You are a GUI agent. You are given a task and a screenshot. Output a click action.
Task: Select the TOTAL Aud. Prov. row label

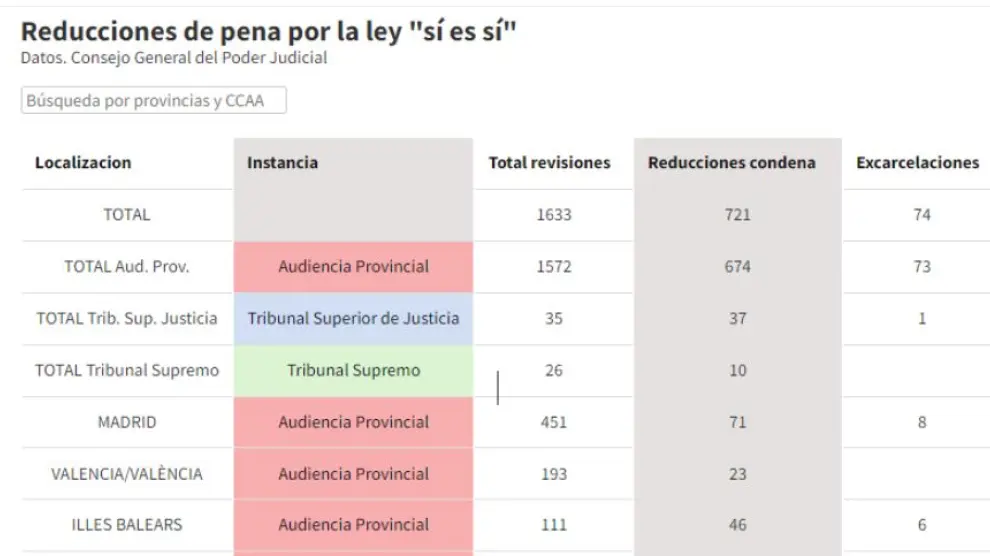click(127, 267)
